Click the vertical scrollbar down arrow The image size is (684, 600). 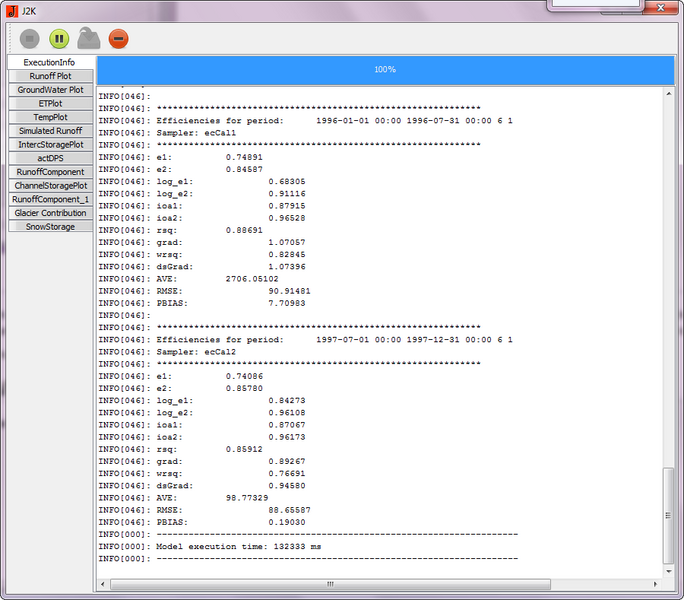(669, 569)
